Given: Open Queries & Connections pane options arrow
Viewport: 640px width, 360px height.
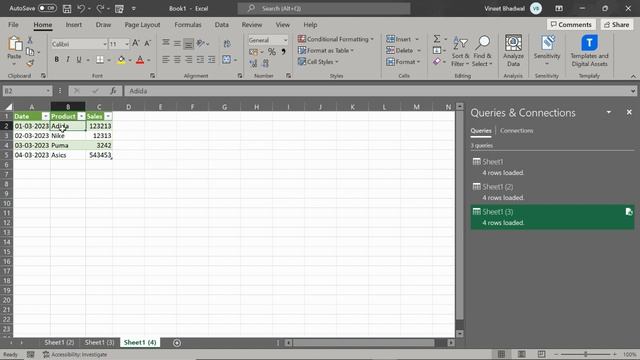Looking at the screenshot, I should (609, 112).
